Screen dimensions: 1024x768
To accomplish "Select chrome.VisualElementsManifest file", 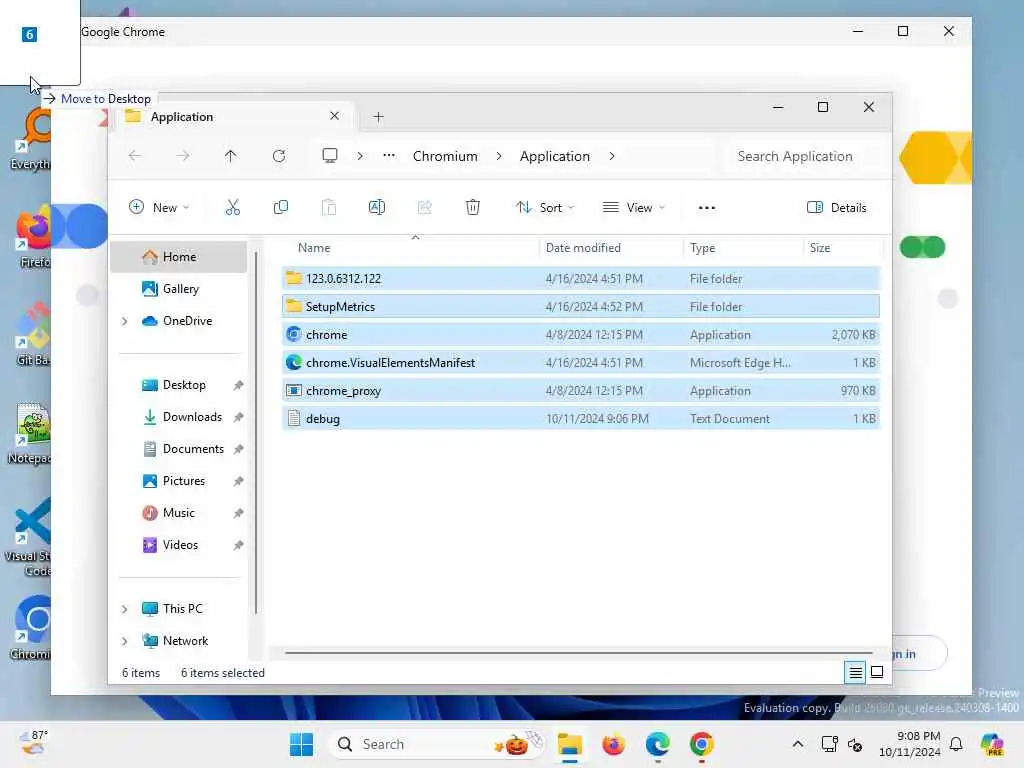I will point(581,362).
